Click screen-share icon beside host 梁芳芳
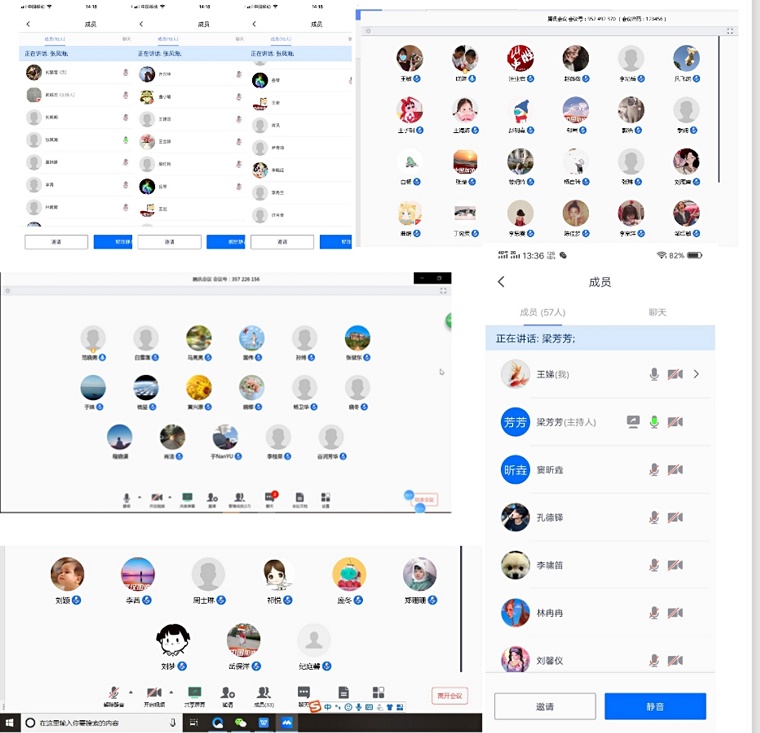 click(632, 422)
